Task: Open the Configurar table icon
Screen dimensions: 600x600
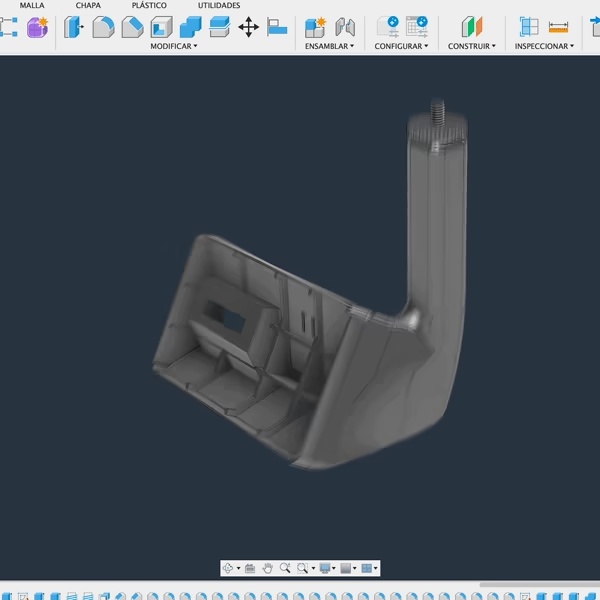Action: click(417, 27)
